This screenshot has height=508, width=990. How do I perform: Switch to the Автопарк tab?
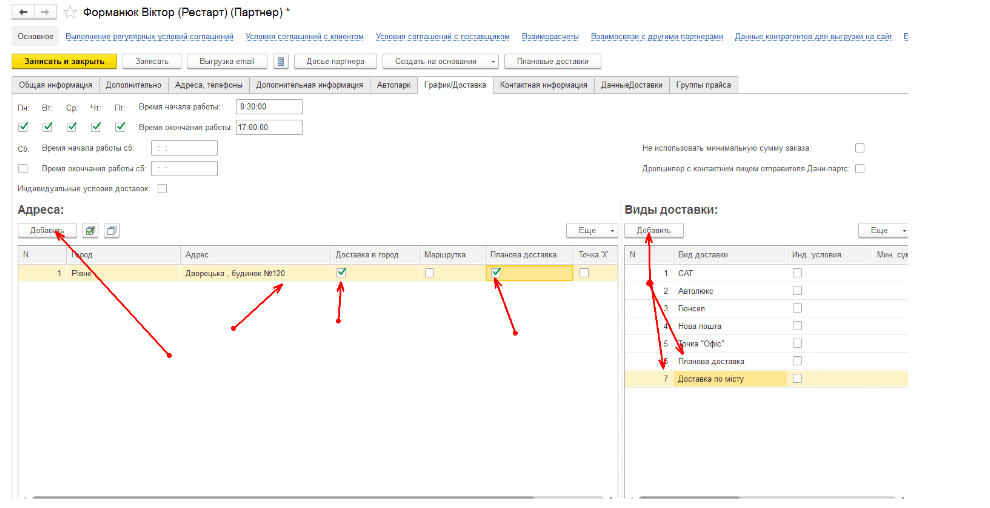[394, 86]
